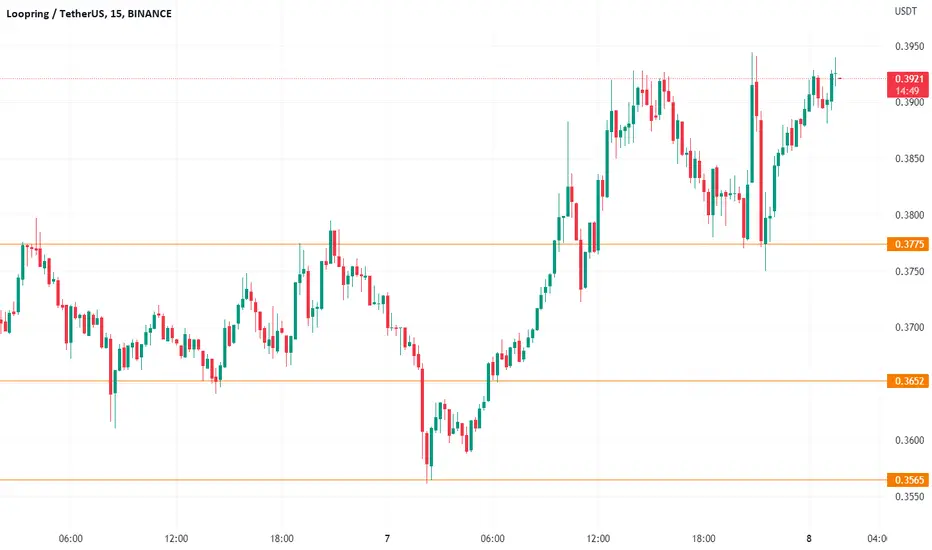The width and height of the screenshot is (932, 550).
Task: Click the 0.3600 price axis tick
Action: pos(909,441)
